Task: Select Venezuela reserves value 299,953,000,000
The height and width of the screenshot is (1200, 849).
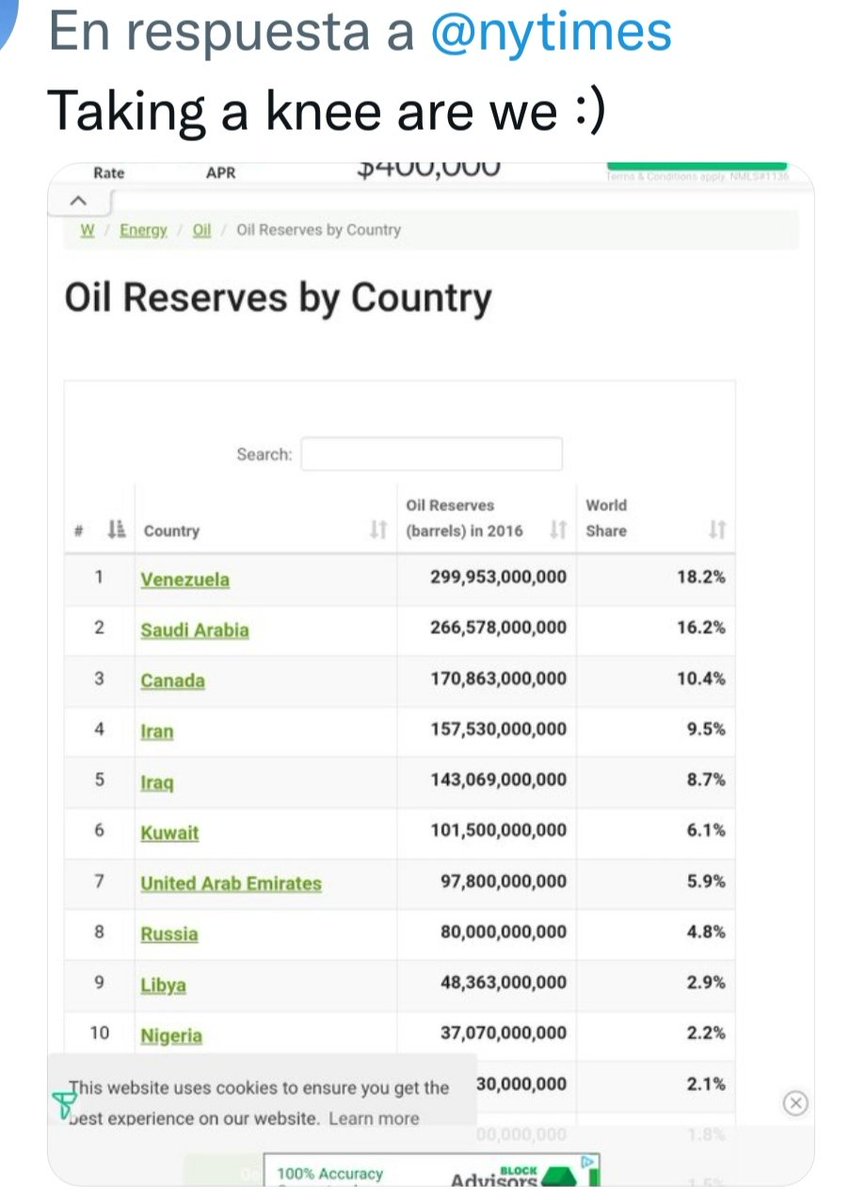Action: (498, 578)
